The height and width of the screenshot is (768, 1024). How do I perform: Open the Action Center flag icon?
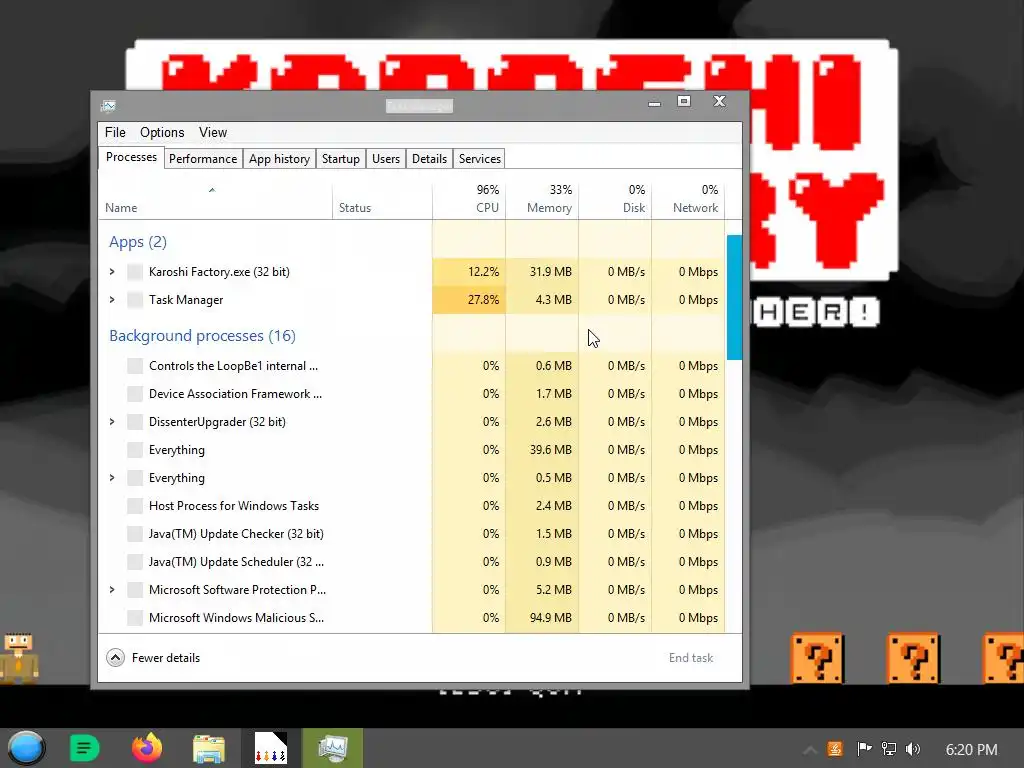coord(864,748)
